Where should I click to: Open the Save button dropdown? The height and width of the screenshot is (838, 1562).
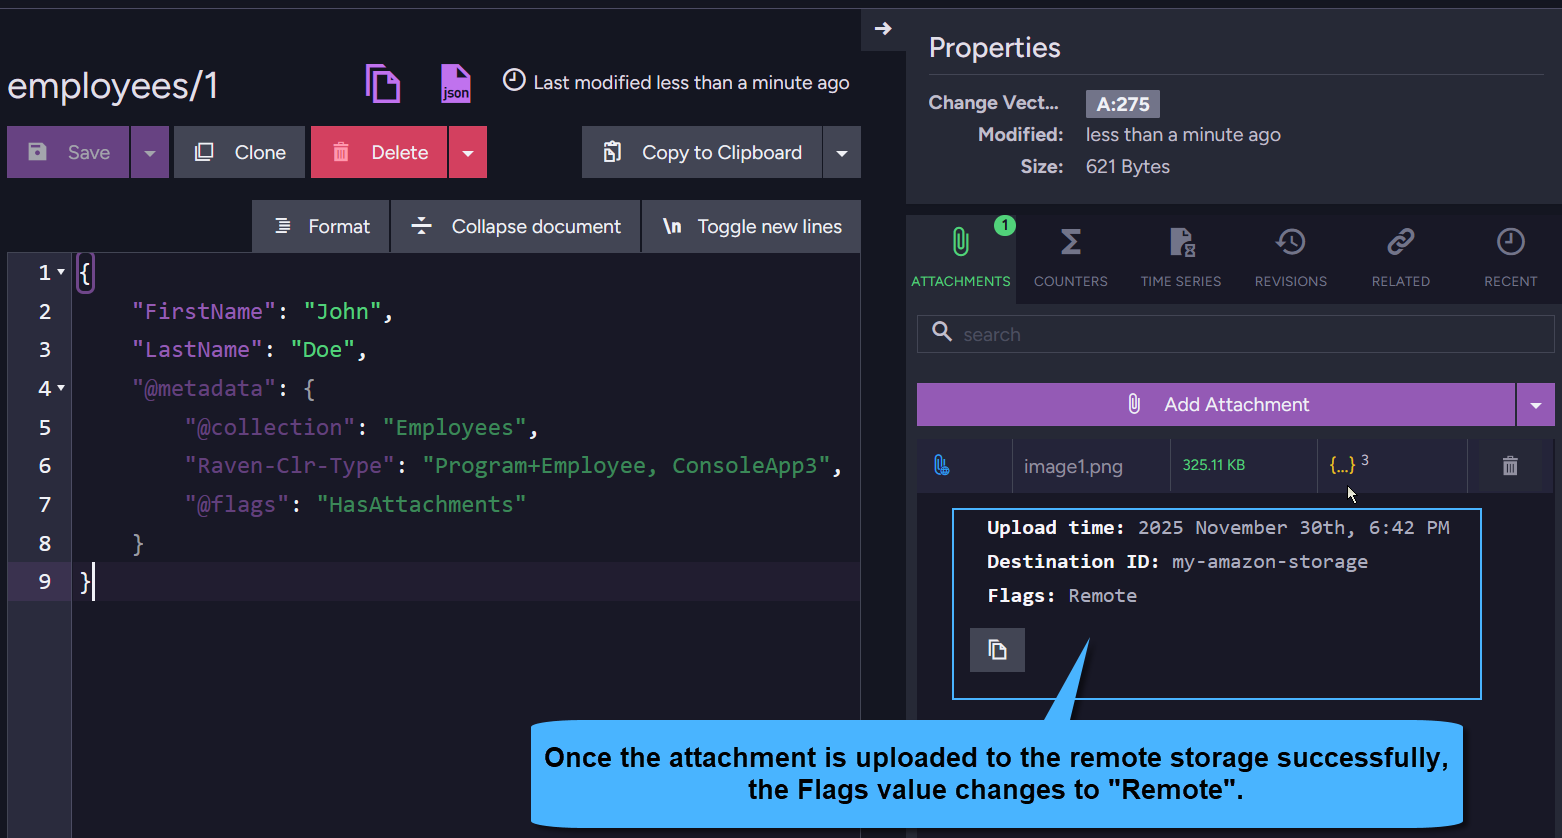[149, 152]
